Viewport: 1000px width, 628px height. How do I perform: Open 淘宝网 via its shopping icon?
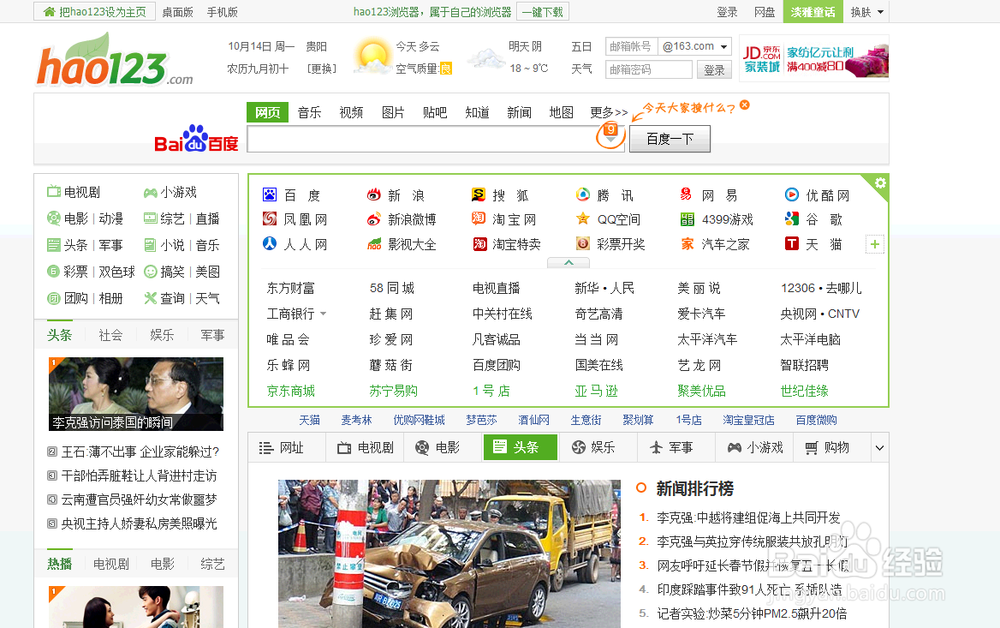[478, 219]
